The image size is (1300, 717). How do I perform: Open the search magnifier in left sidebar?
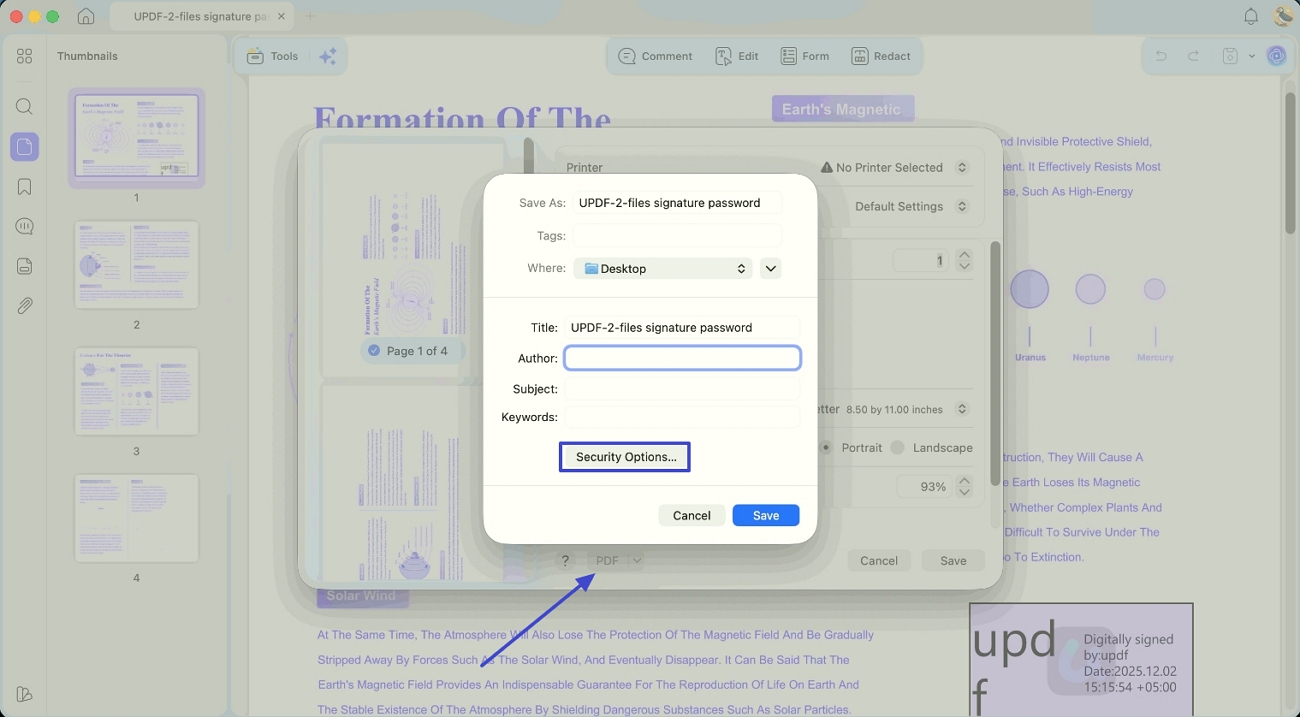coord(25,106)
